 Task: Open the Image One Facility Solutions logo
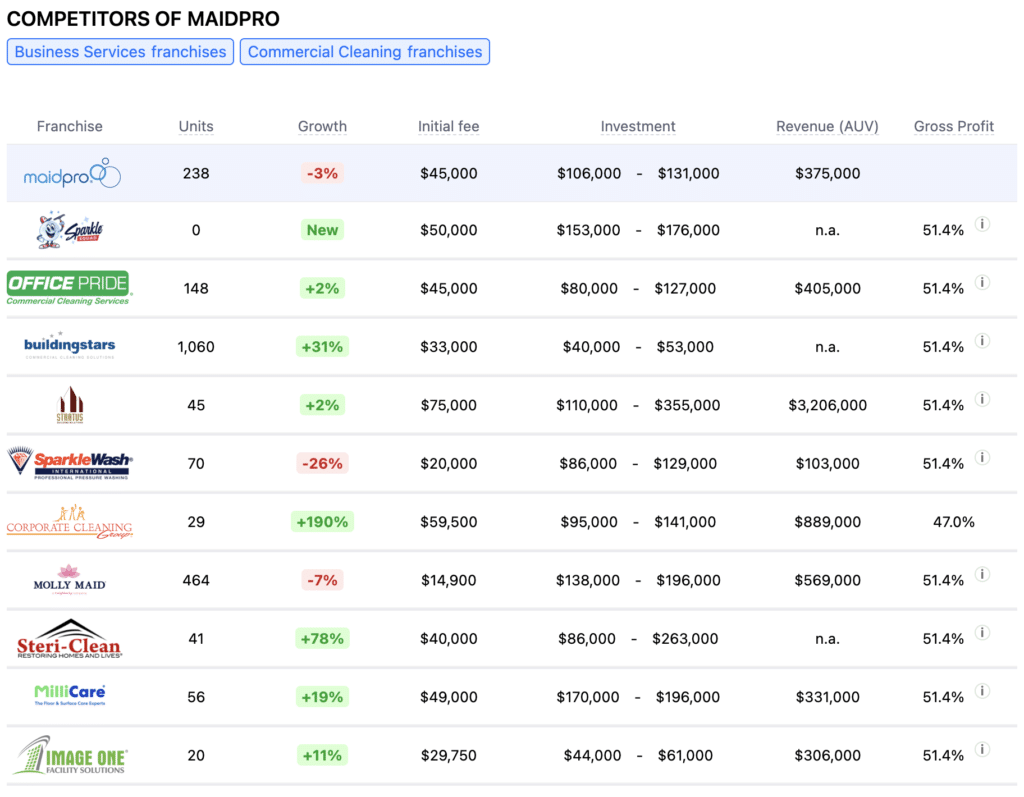[x=70, y=755]
